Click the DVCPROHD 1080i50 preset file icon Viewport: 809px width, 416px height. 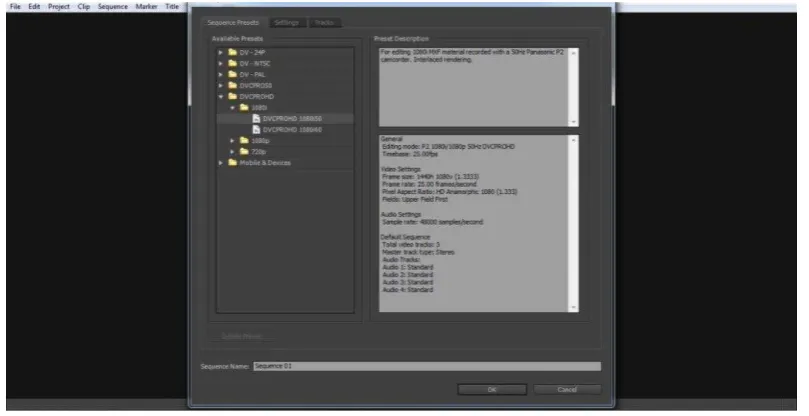click(x=256, y=118)
